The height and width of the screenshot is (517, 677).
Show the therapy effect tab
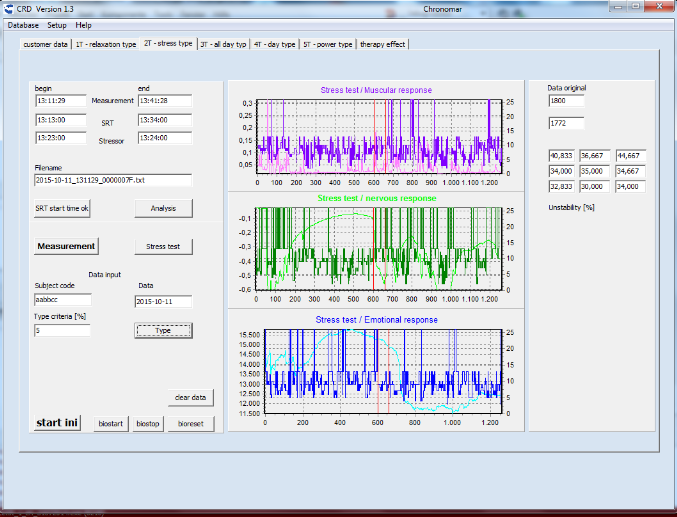pyautogui.click(x=383, y=45)
